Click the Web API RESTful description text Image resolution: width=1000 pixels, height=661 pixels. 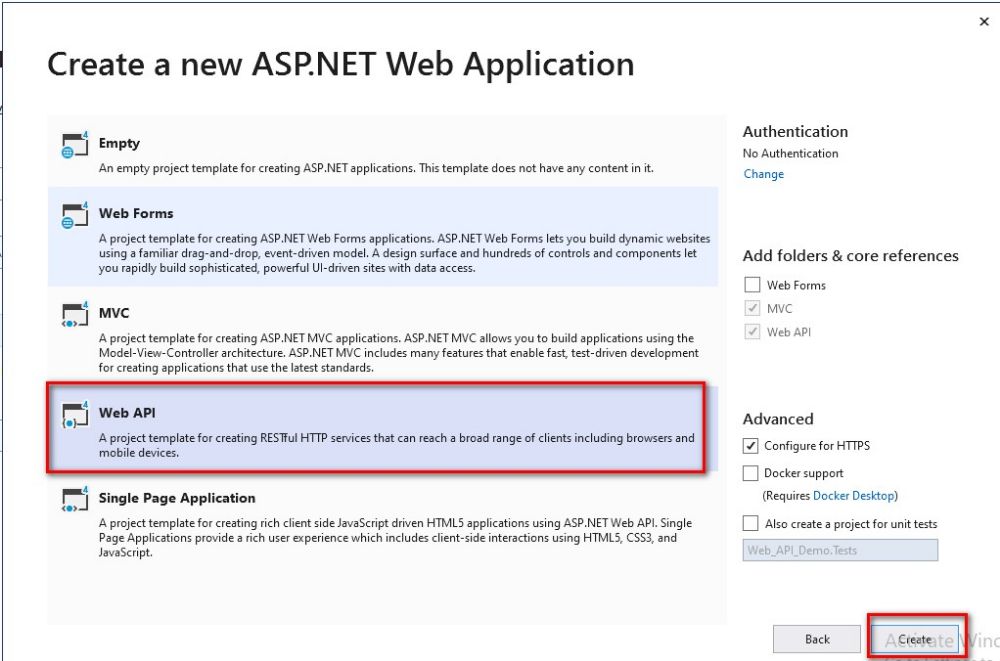[397, 445]
